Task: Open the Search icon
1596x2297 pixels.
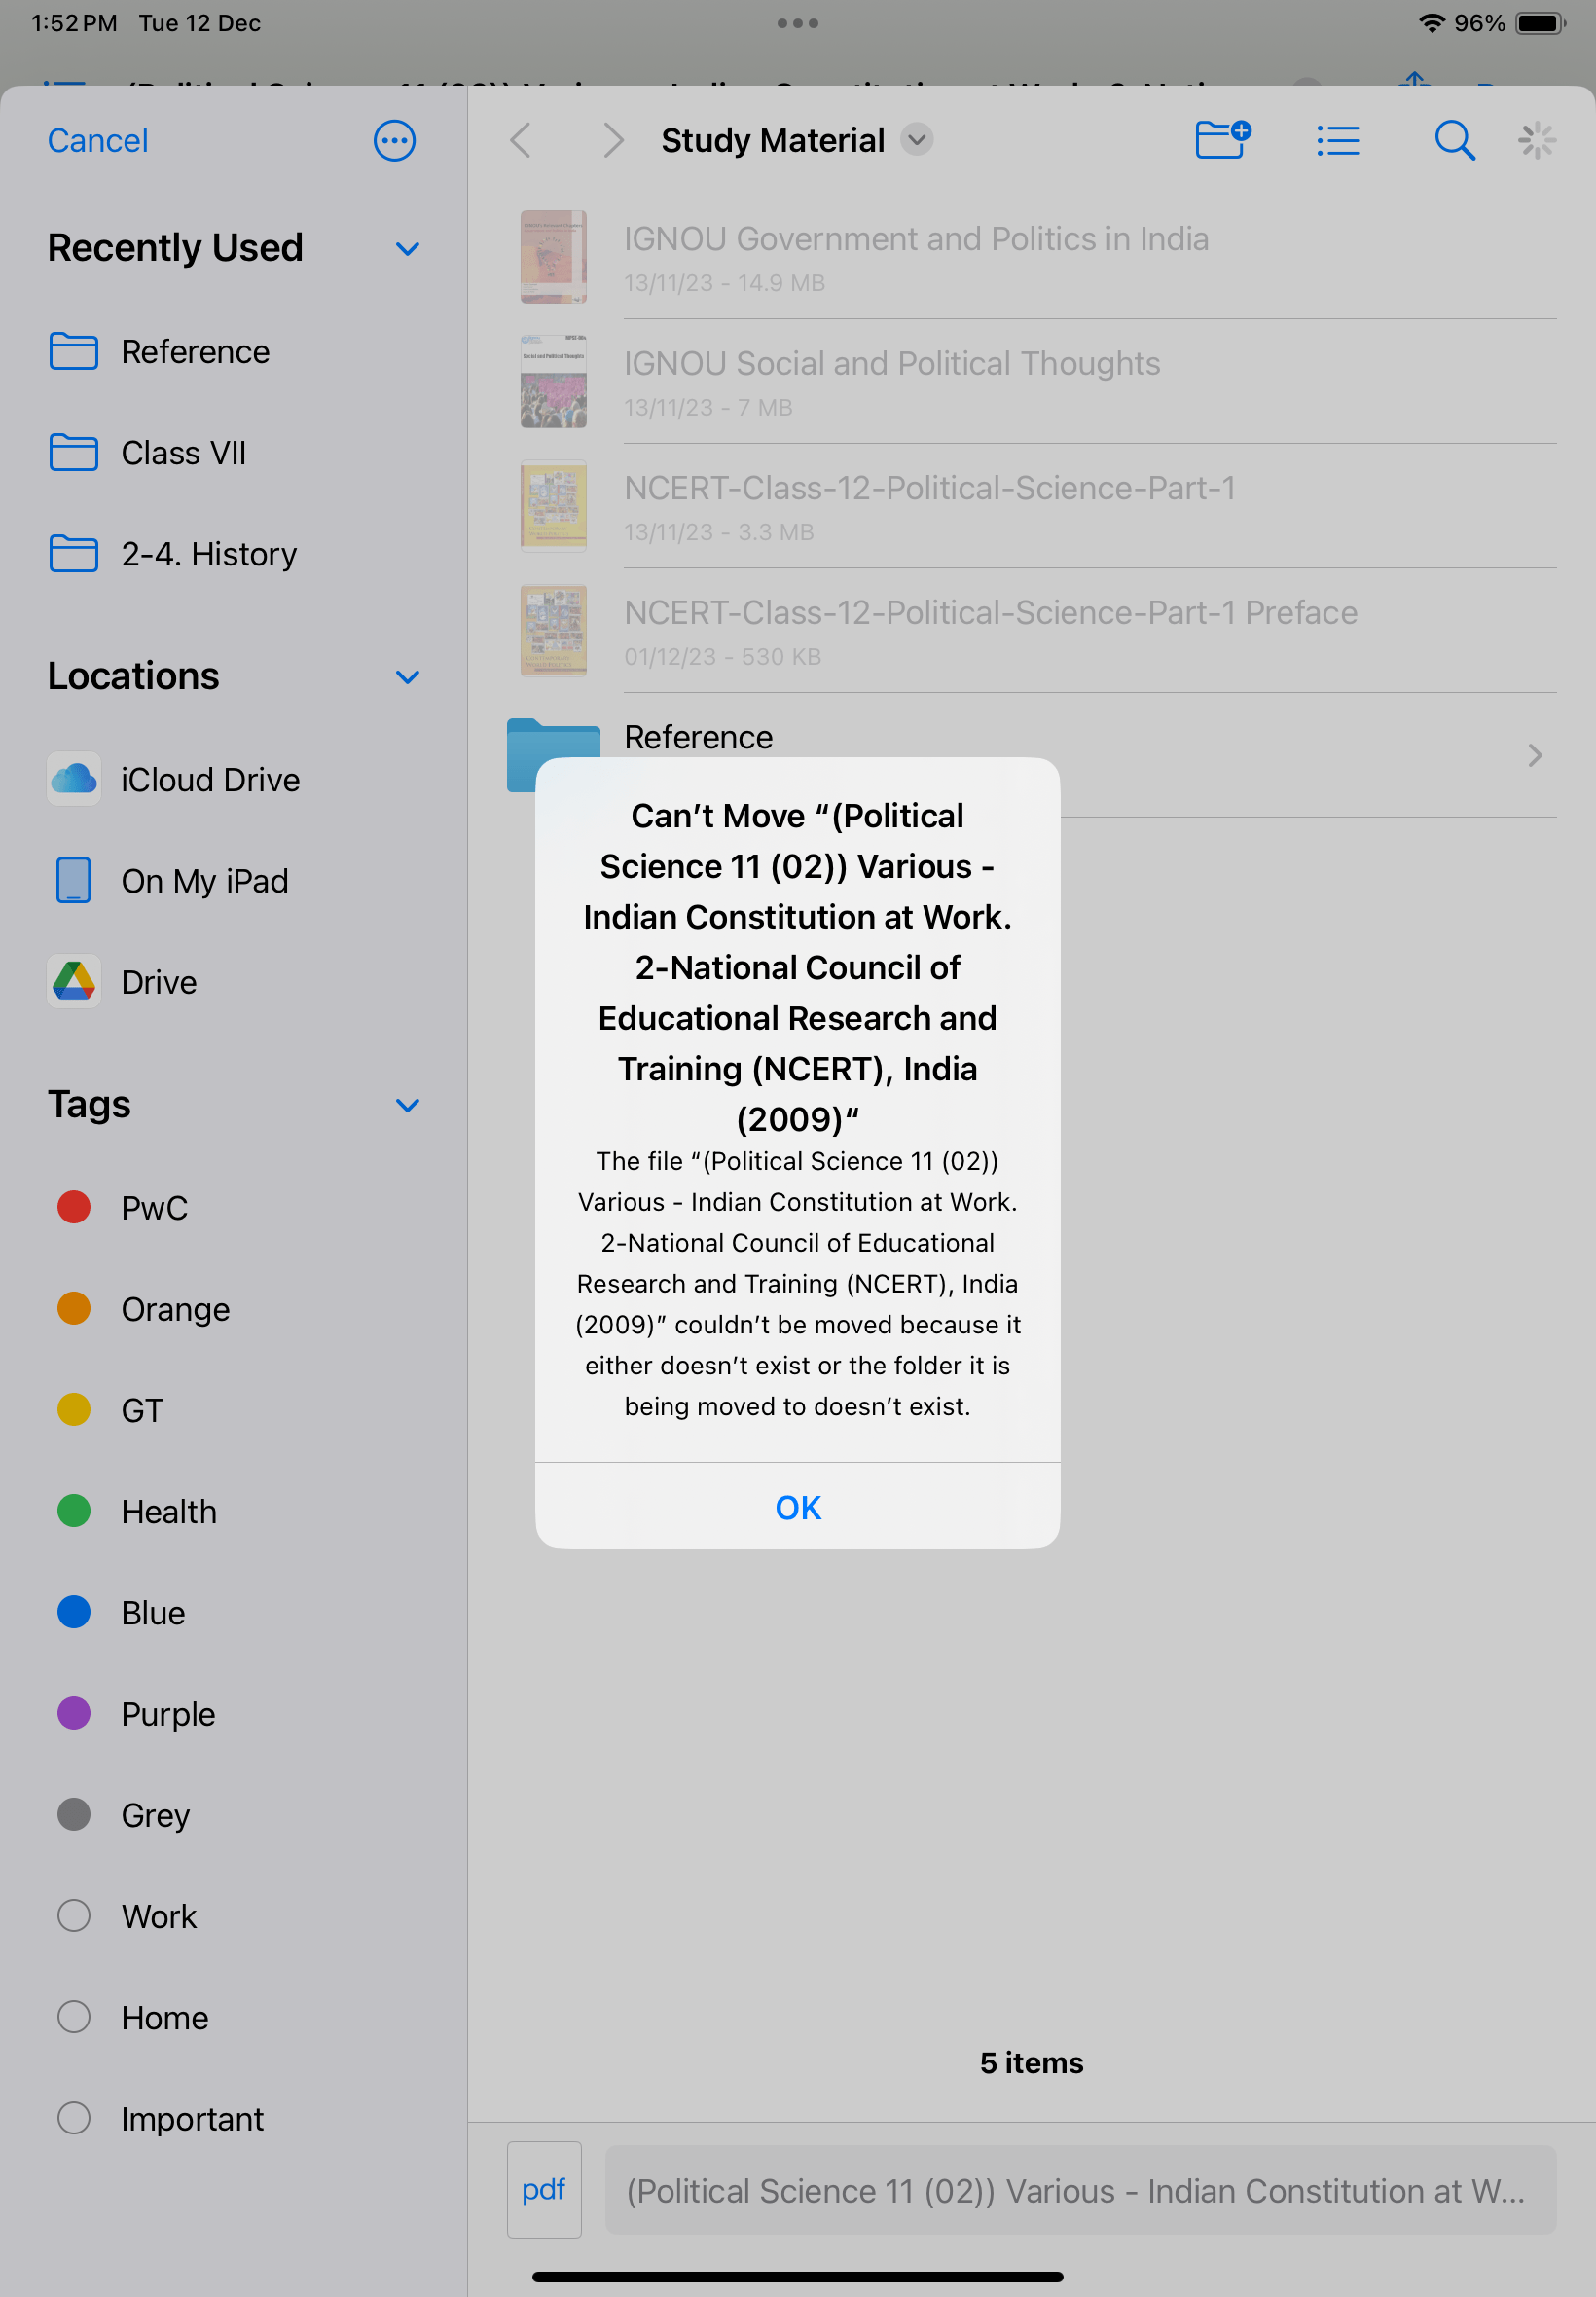Action: click(1454, 140)
